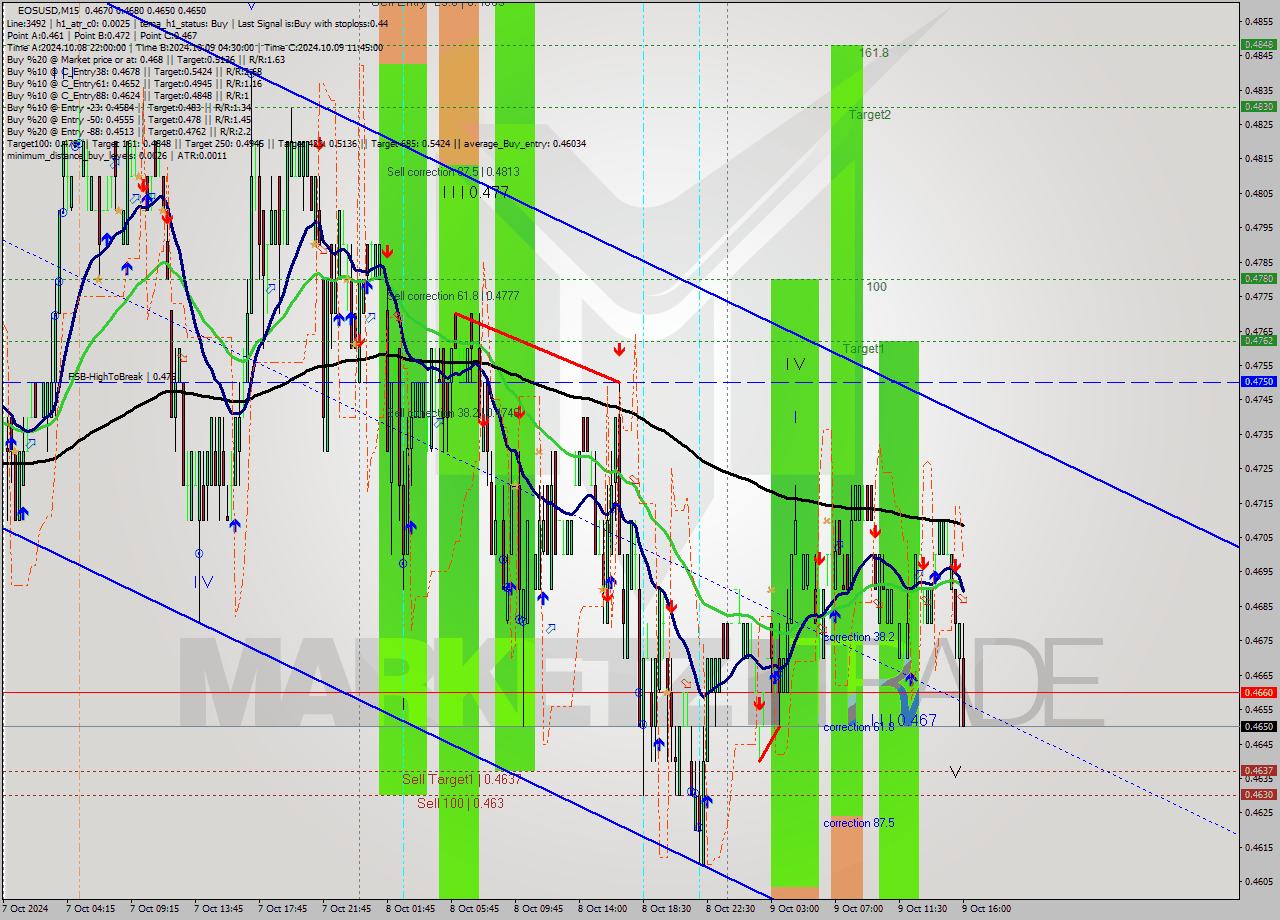
Task: Click the '7 Oct 21:45' time axis label
Action: [346, 909]
